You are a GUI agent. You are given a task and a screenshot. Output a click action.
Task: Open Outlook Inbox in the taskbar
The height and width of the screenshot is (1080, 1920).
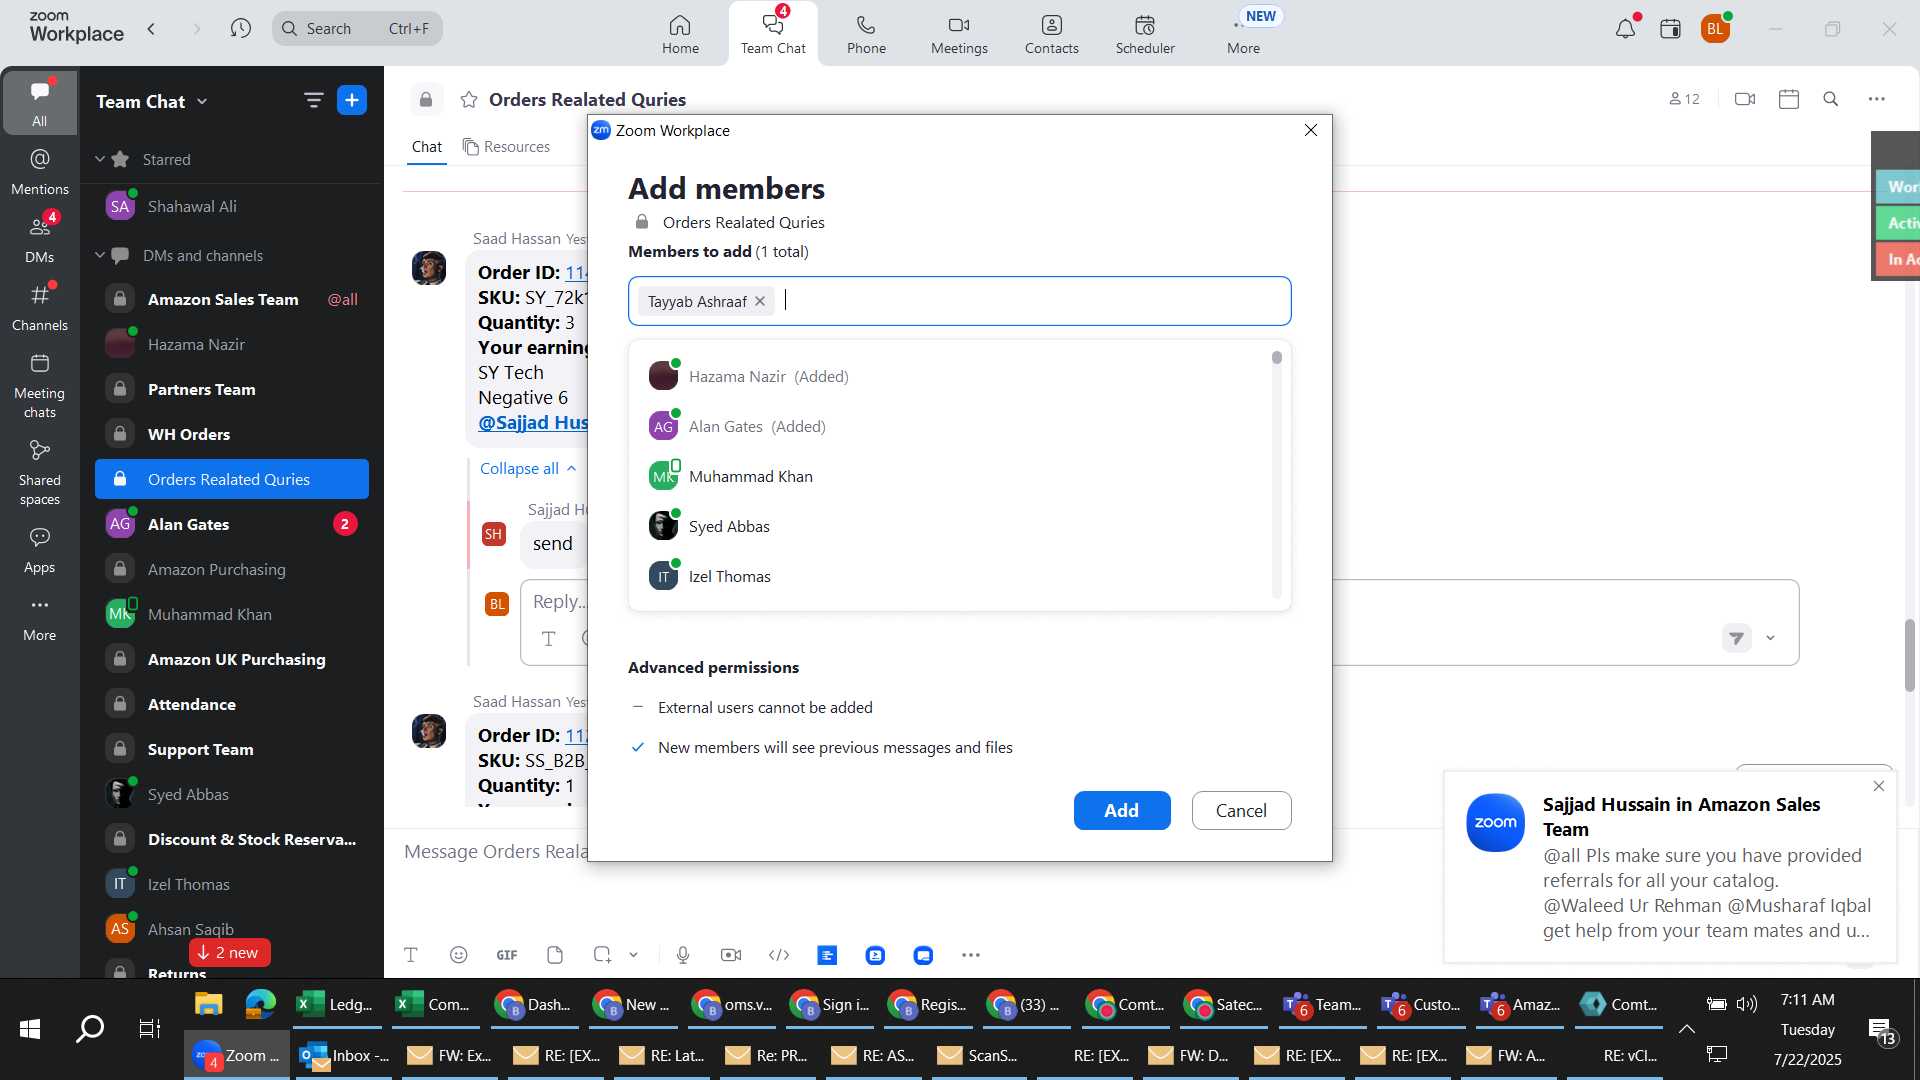click(346, 1055)
